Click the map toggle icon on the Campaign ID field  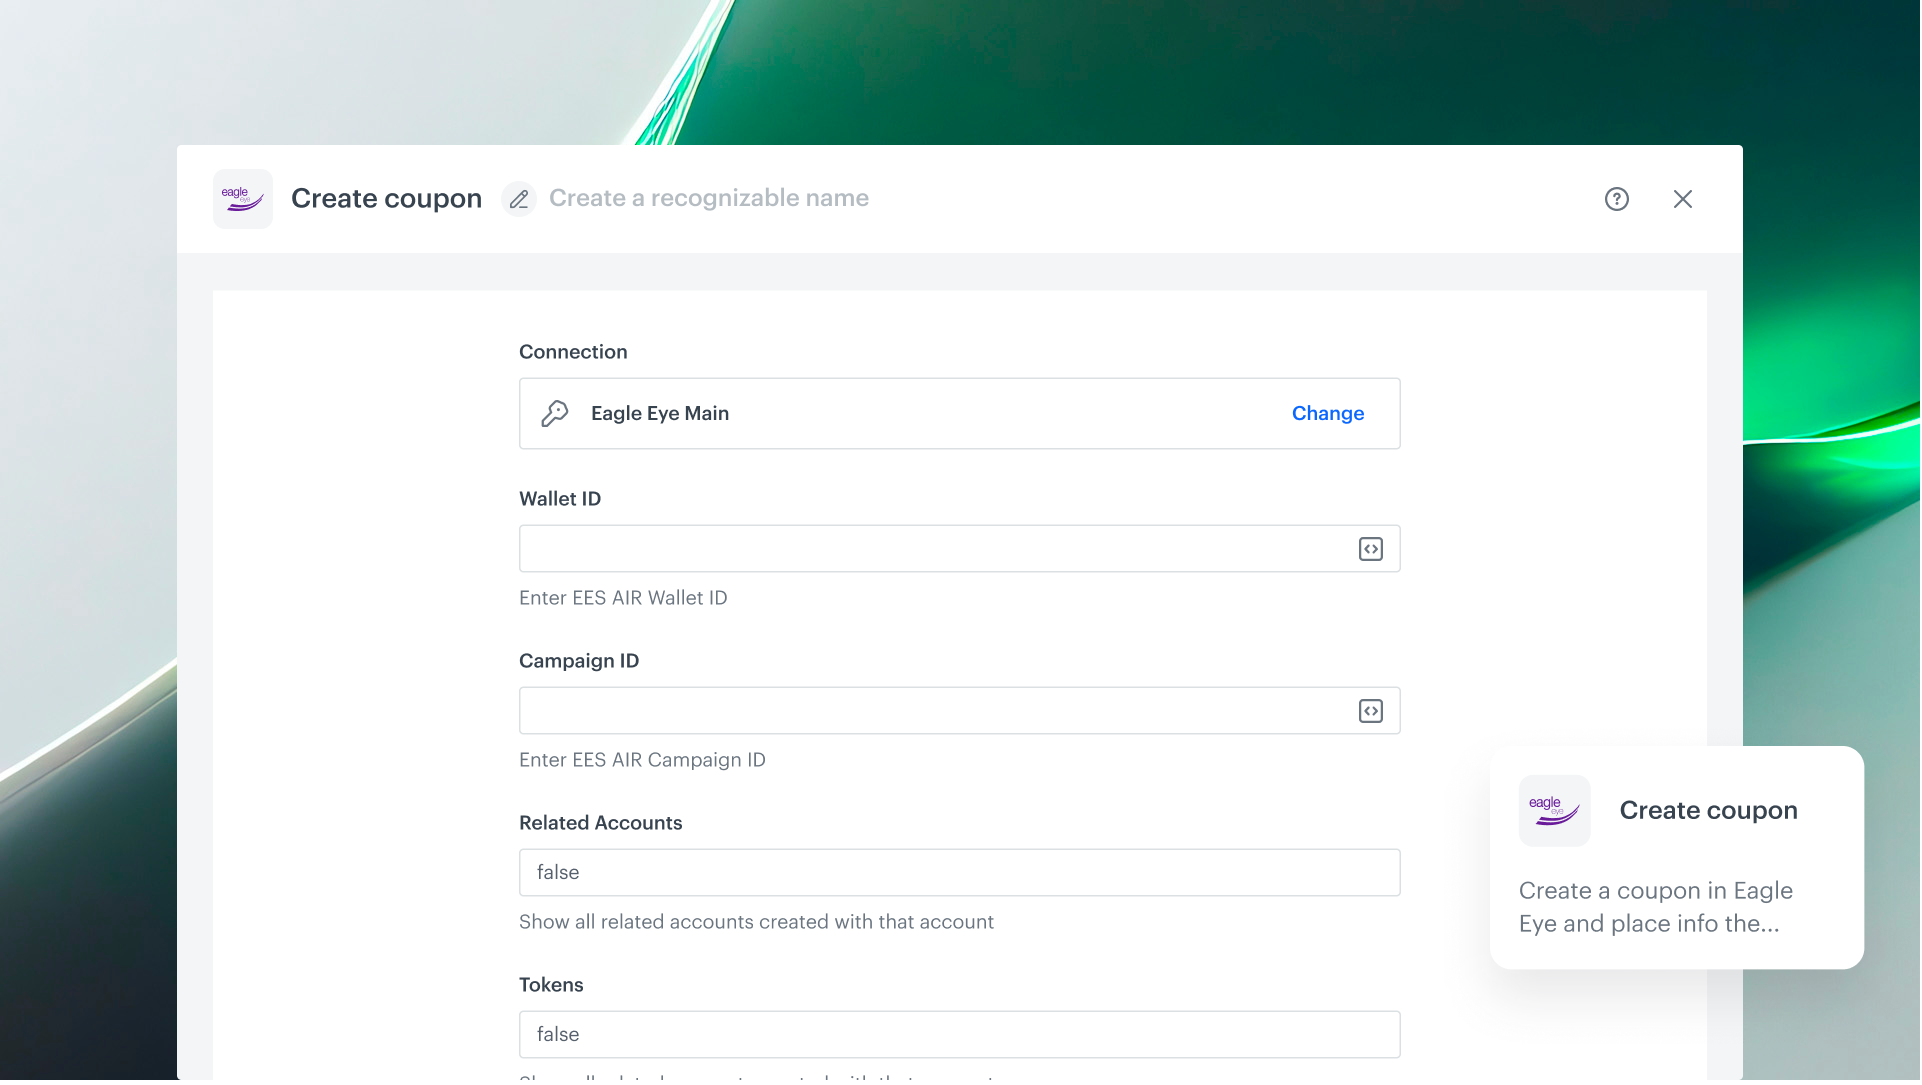tap(1370, 710)
